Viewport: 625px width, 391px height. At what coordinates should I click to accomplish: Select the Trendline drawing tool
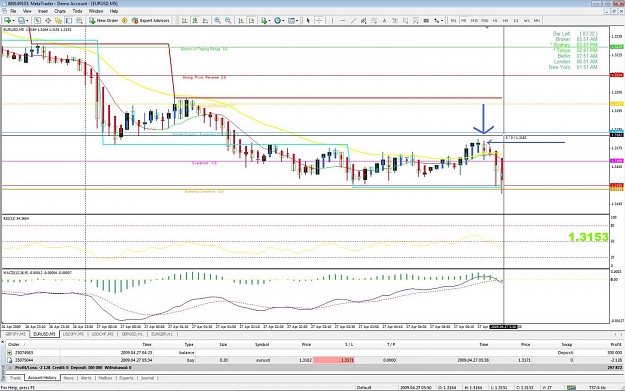pos(353,20)
